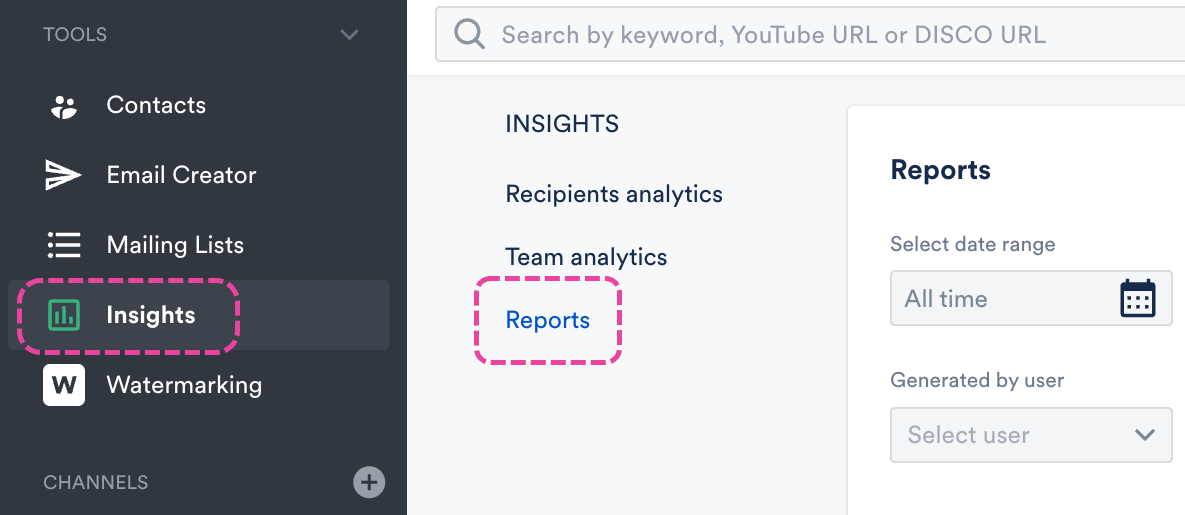Switch to Team analytics

click(x=586, y=257)
